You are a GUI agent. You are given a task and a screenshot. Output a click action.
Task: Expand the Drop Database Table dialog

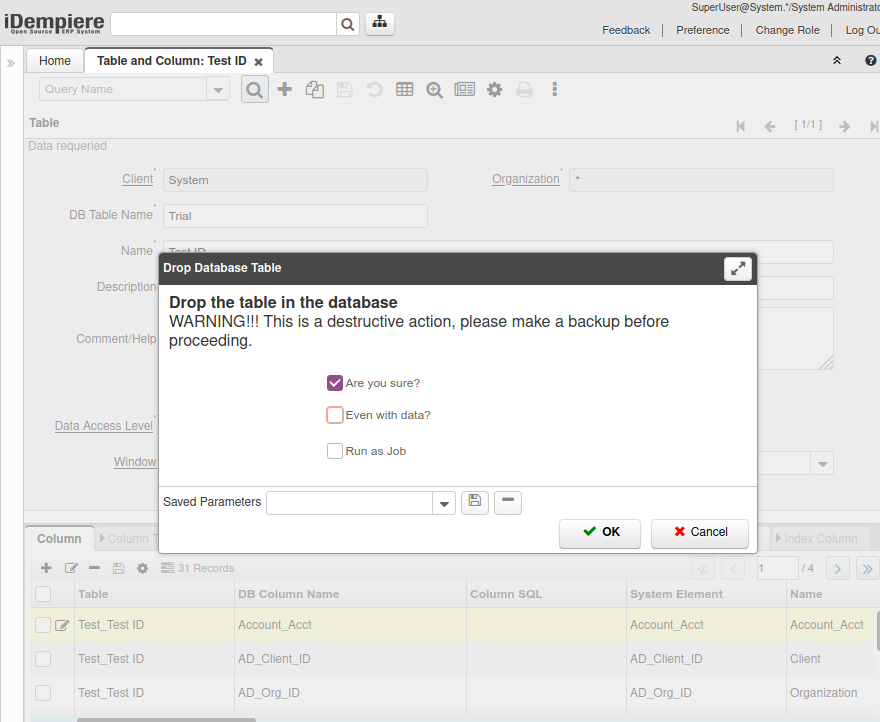click(x=737, y=268)
